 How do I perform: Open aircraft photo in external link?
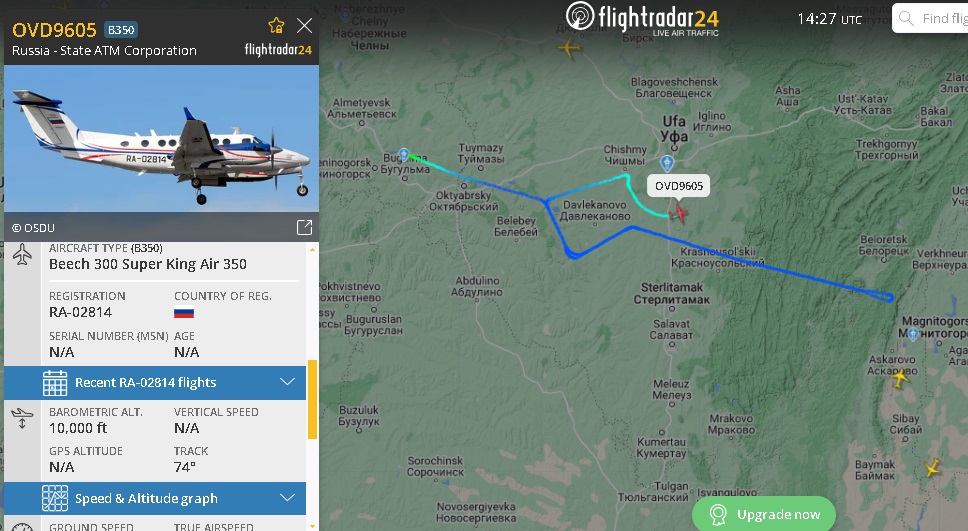304,227
